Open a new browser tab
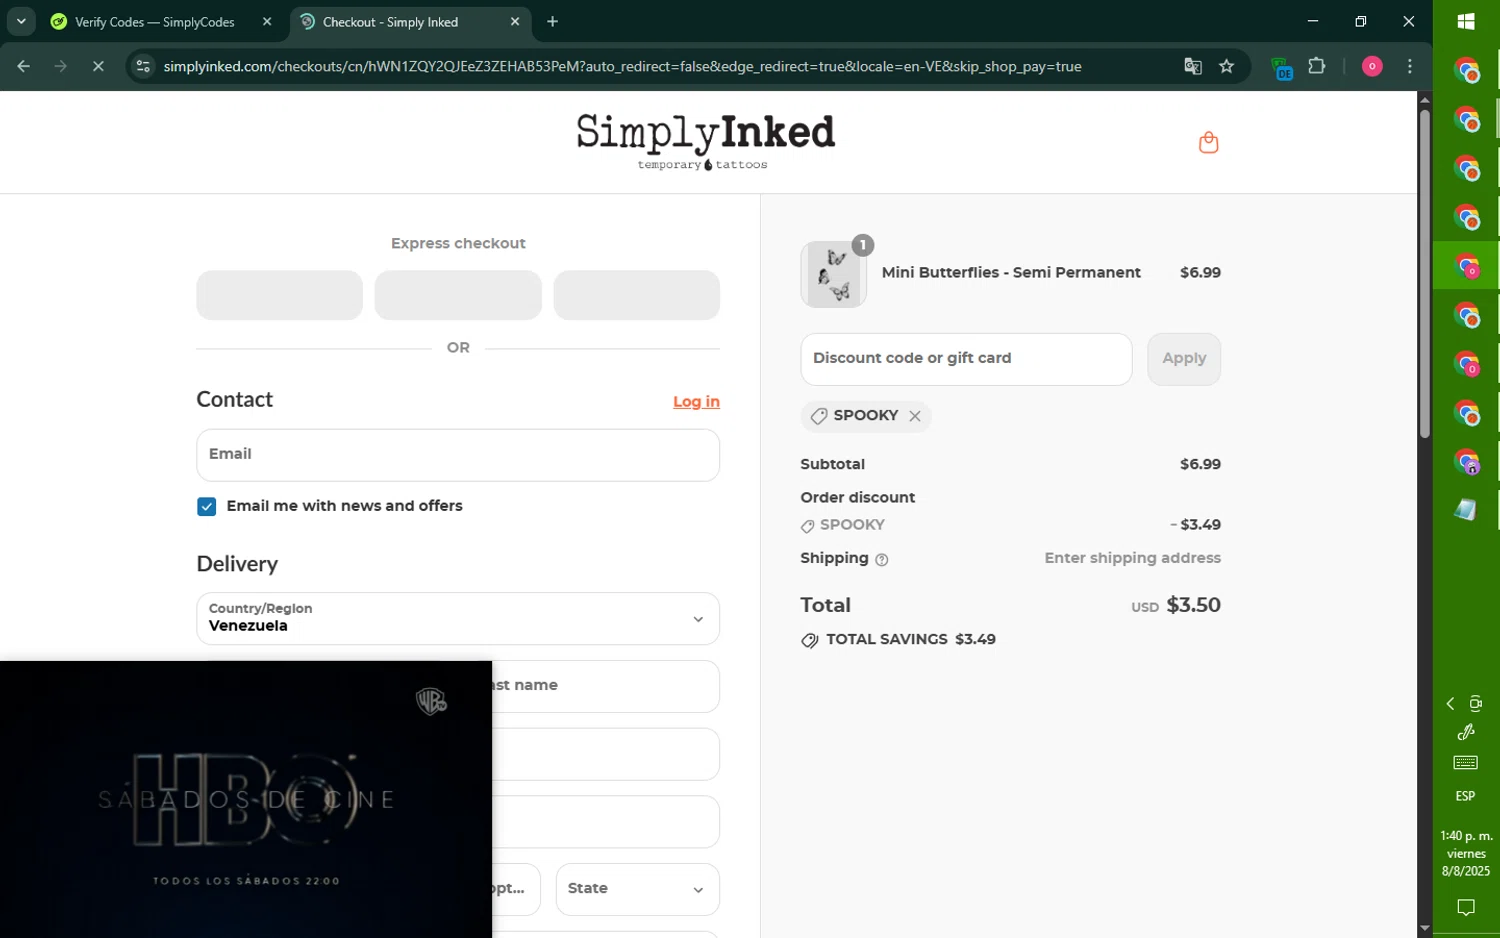This screenshot has height=938, width=1500. pos(553,22)
